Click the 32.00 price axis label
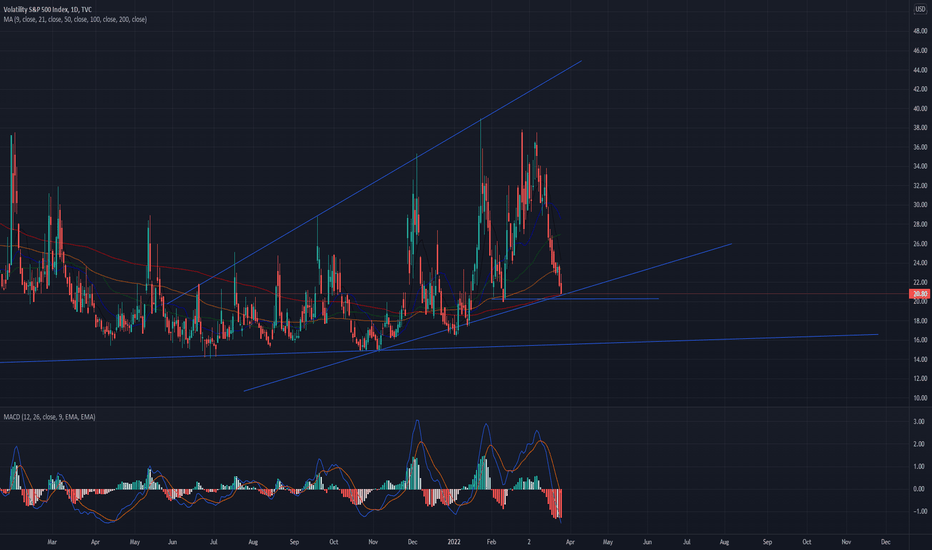The image size is (932, 550). [920, 186]
